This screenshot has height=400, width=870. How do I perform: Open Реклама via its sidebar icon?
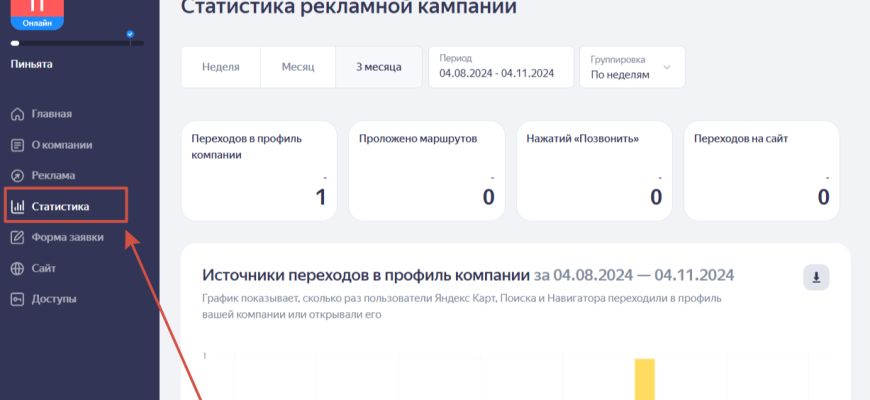(x=17, y=176)
